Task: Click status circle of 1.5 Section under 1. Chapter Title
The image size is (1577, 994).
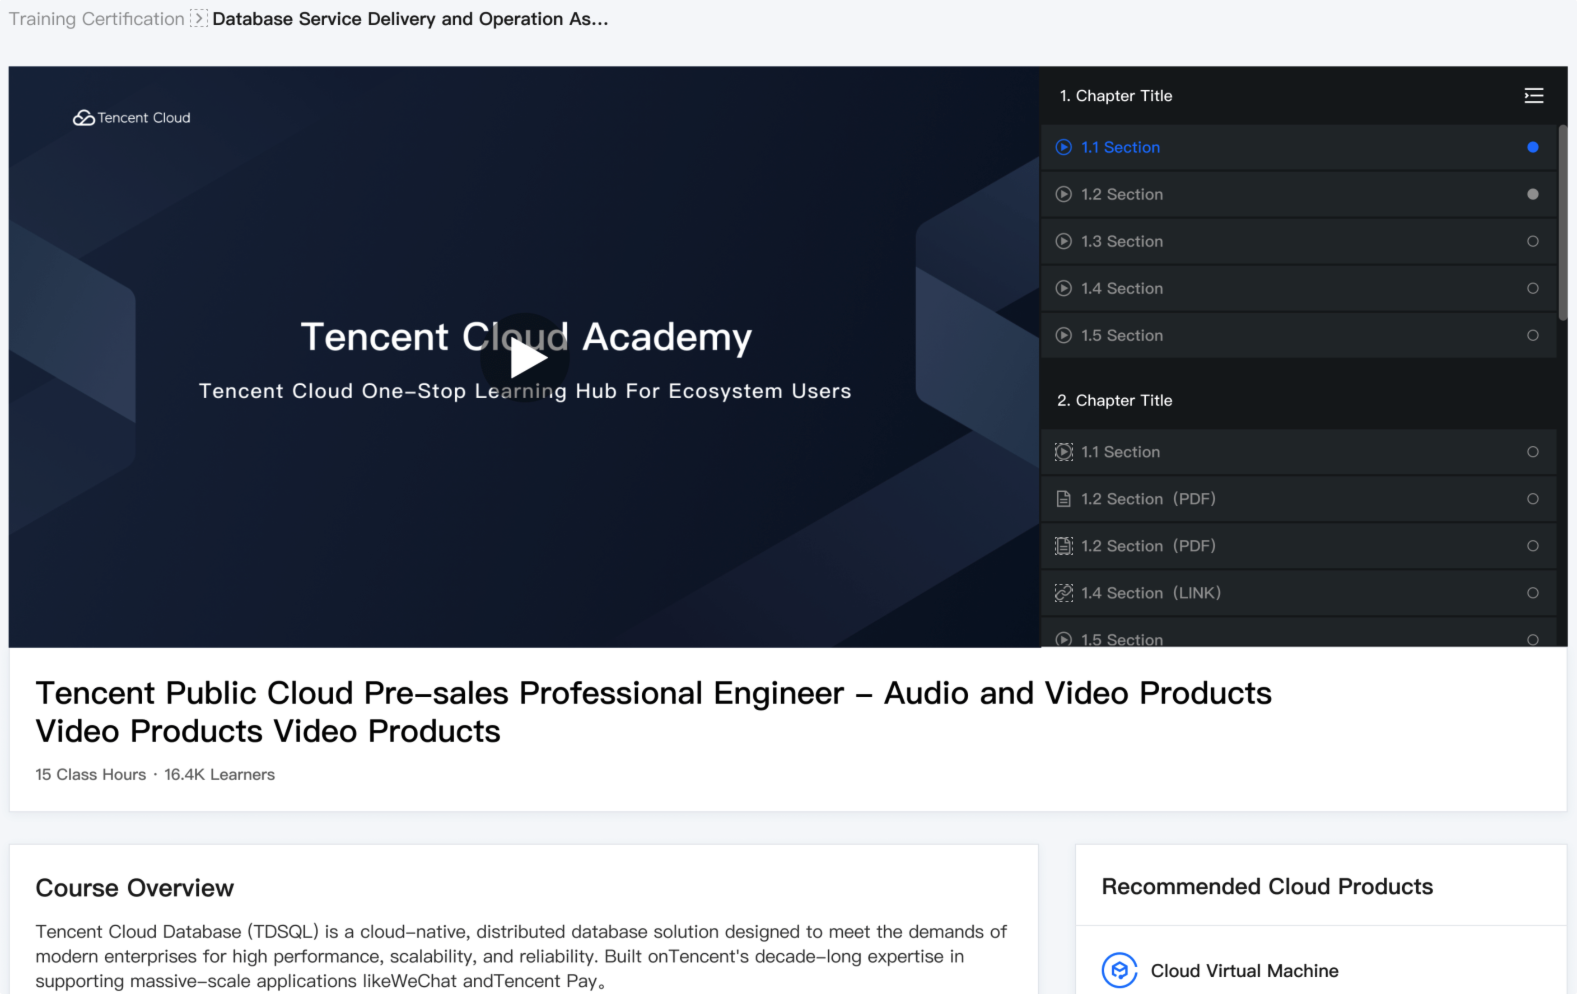Action: click(x=1533, y=336)
